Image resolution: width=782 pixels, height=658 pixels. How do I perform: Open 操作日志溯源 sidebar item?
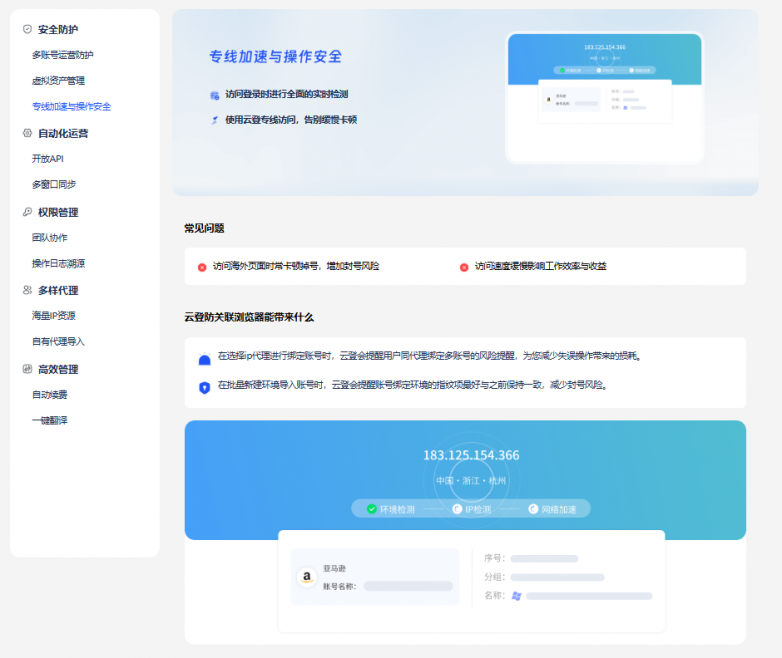(58, 263)
